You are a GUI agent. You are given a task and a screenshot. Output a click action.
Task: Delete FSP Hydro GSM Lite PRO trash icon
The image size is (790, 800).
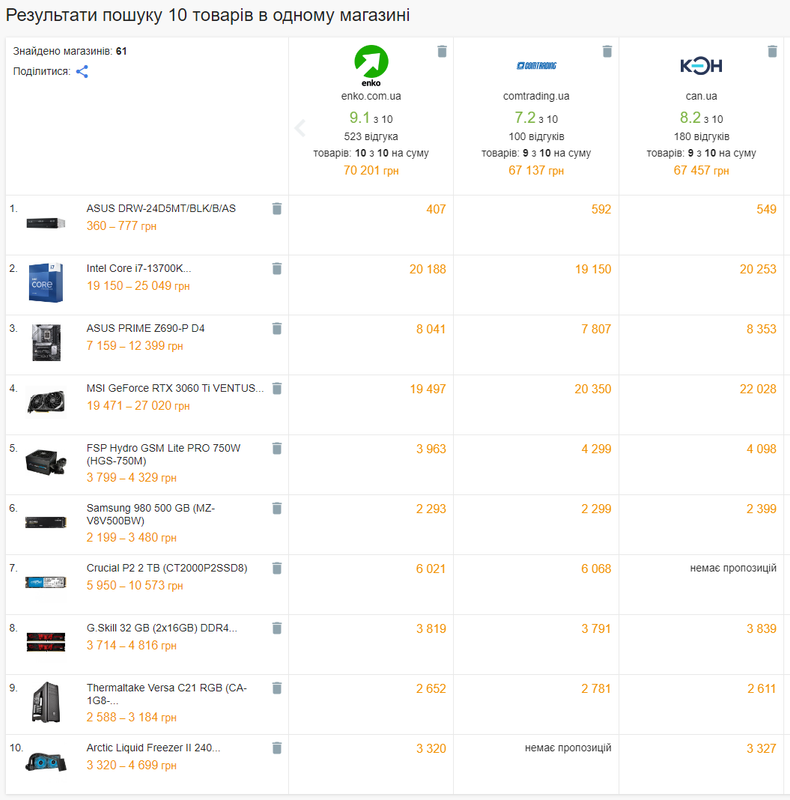277,448
